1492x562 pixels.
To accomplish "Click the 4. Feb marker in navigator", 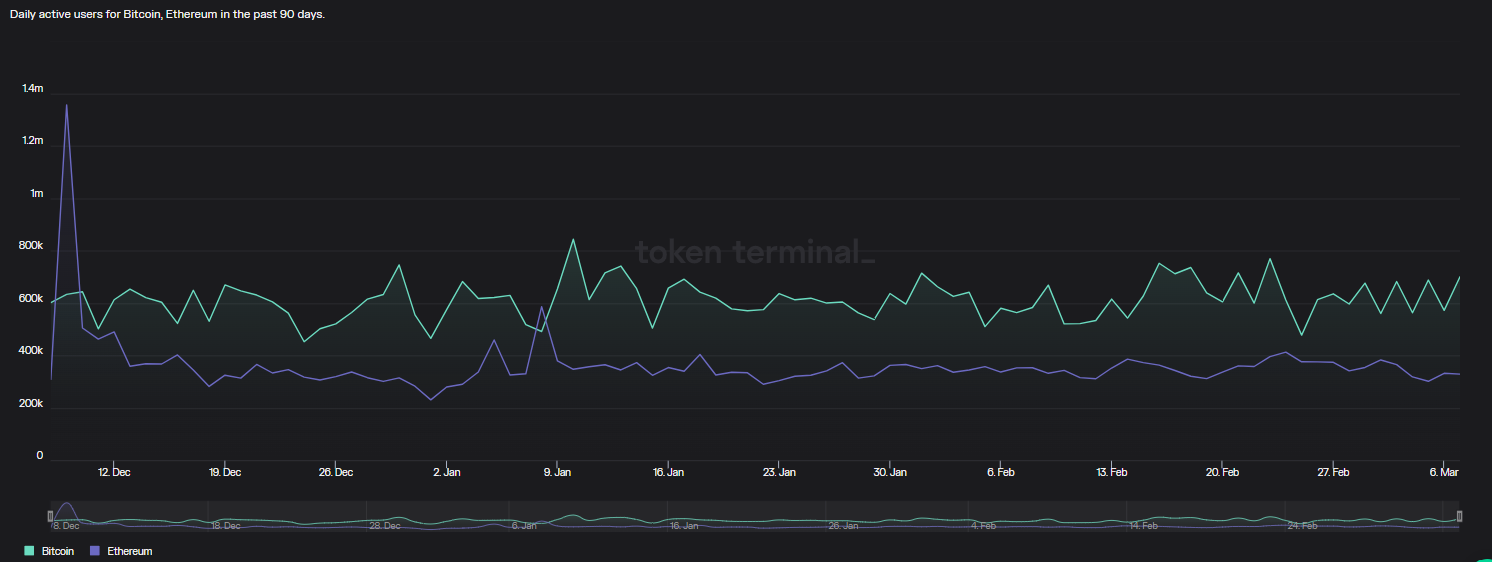I will [982, 525].
